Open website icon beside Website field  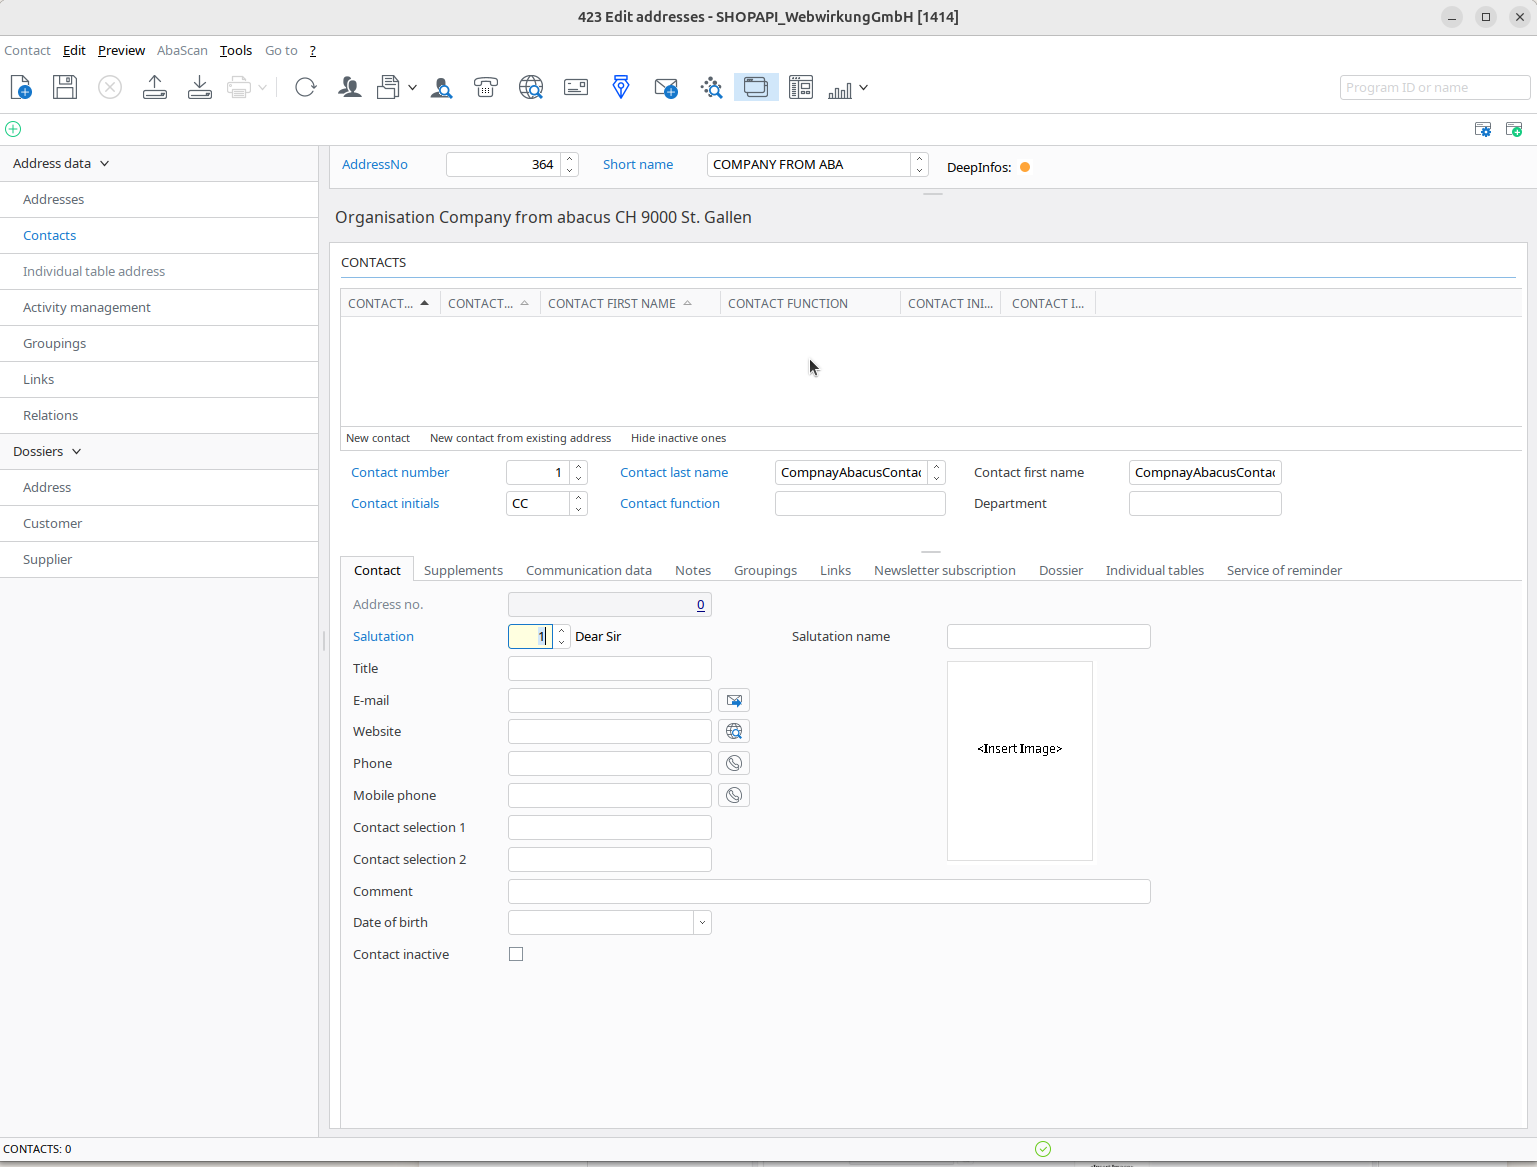coord(734,732)
